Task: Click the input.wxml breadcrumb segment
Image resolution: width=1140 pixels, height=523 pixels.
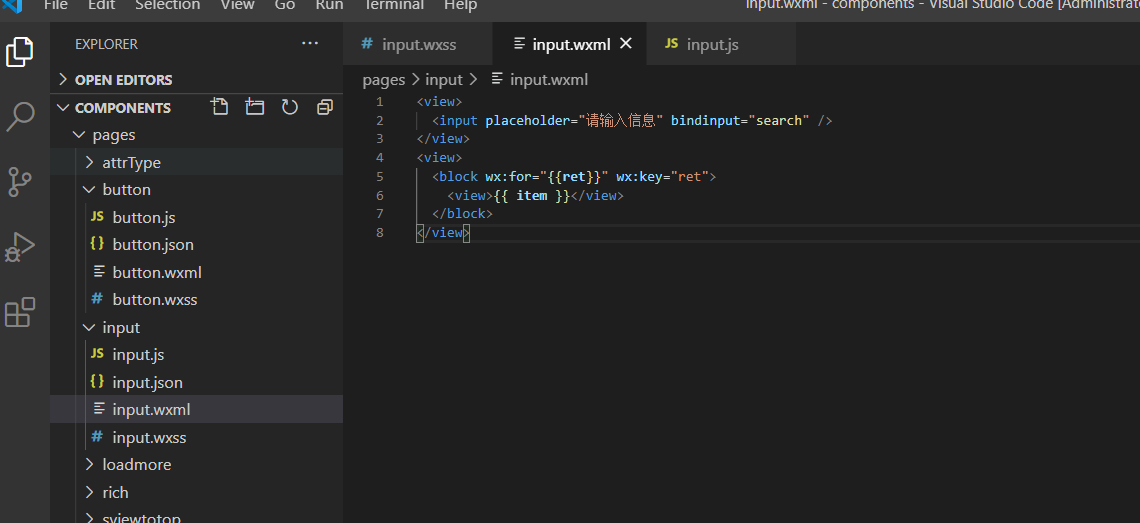Action: click(539, 79)
